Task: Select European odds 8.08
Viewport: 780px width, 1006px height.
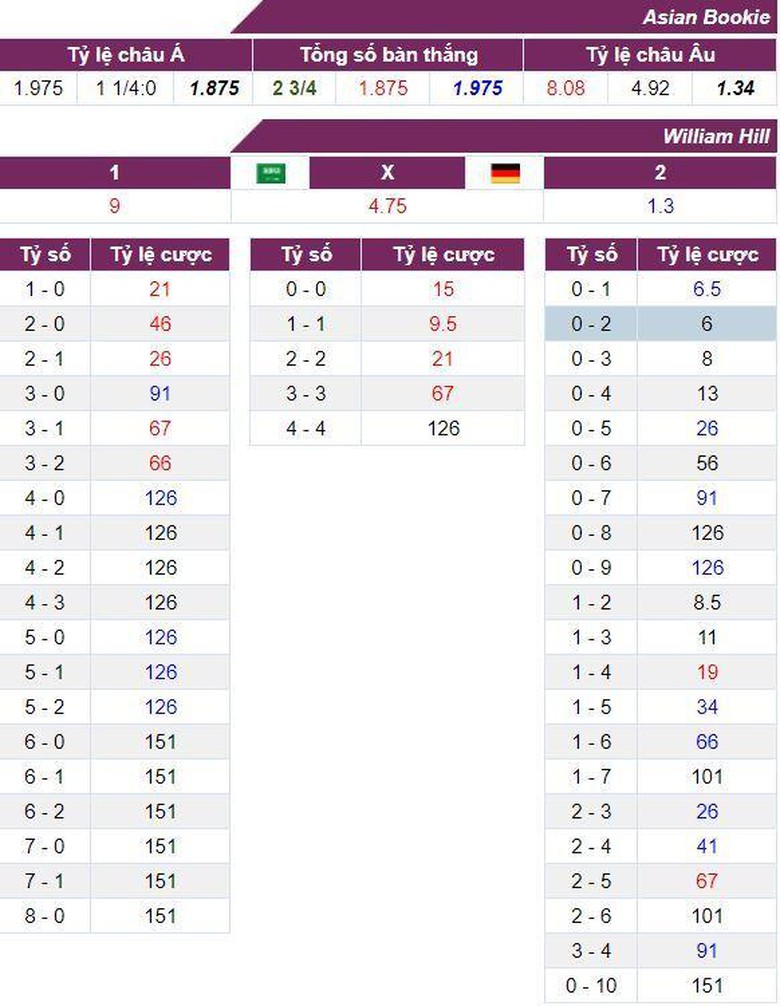Action: [x=566, y=88]
